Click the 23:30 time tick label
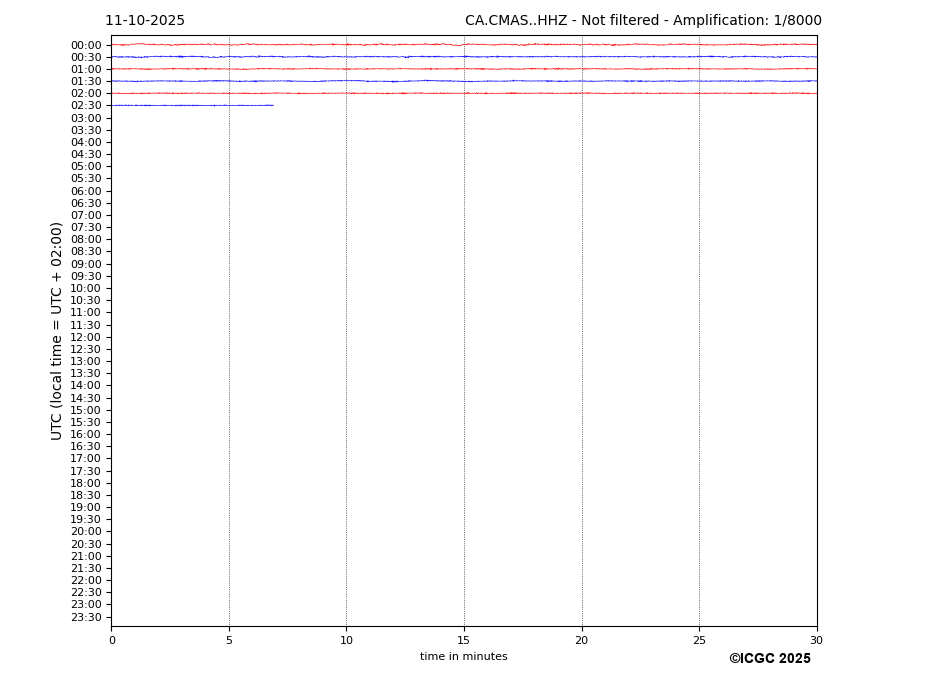 click(x=85, y=617)
